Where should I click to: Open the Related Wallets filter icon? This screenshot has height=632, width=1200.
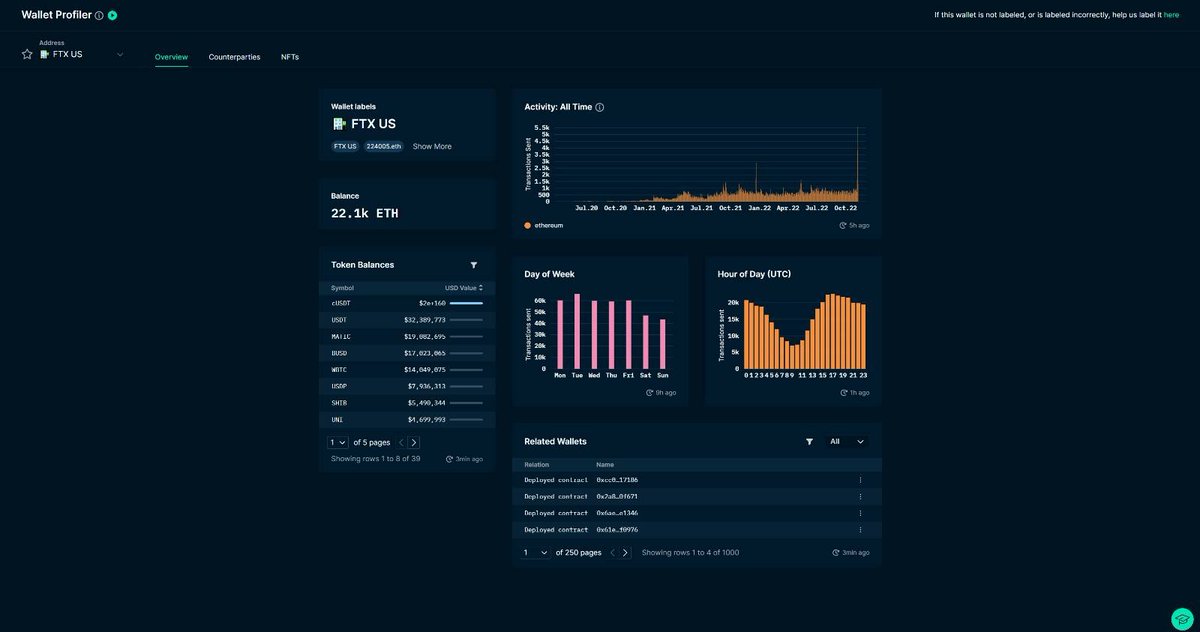point(809,441)
